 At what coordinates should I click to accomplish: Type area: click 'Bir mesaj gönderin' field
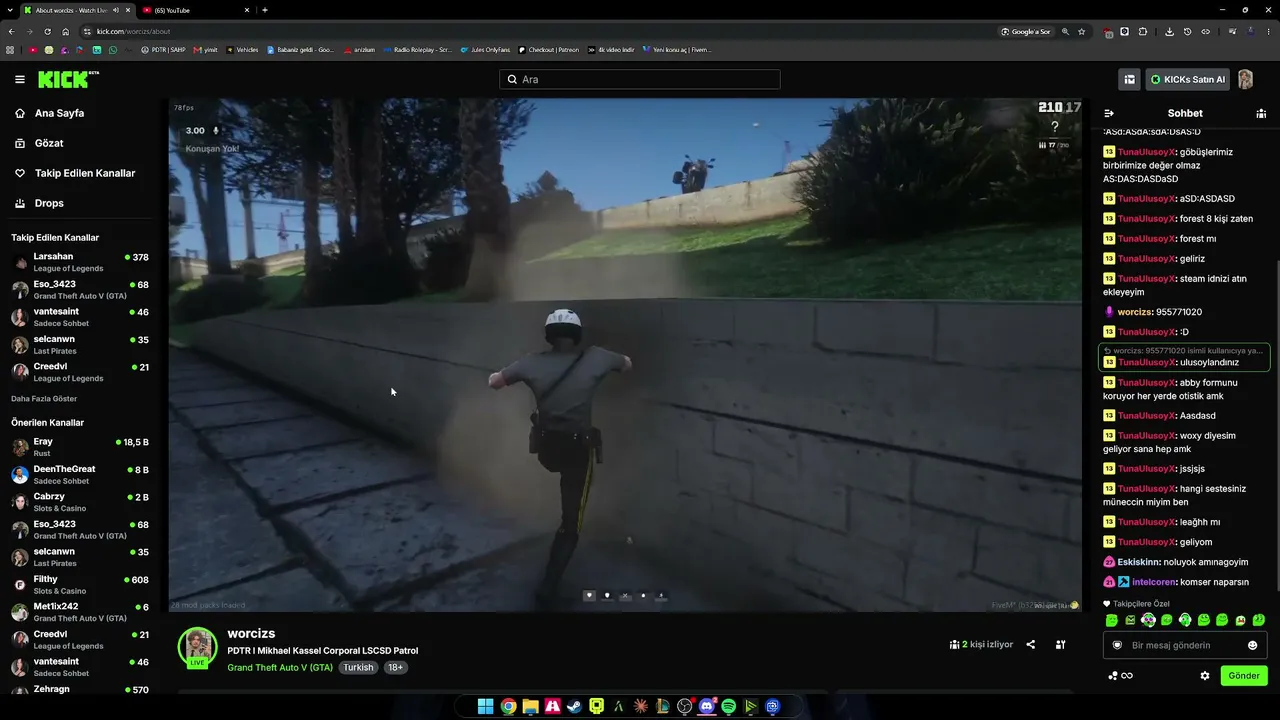[x=1185, y=645]
